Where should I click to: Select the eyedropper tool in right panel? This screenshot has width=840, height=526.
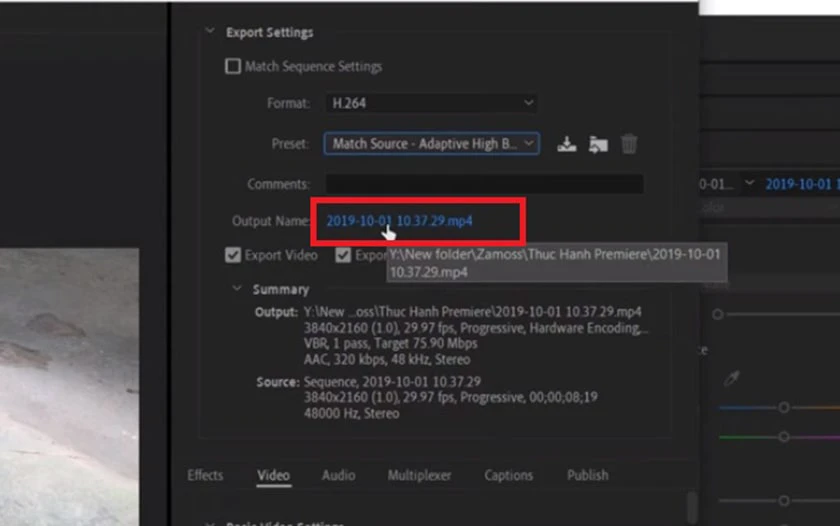tap(732, 378)
